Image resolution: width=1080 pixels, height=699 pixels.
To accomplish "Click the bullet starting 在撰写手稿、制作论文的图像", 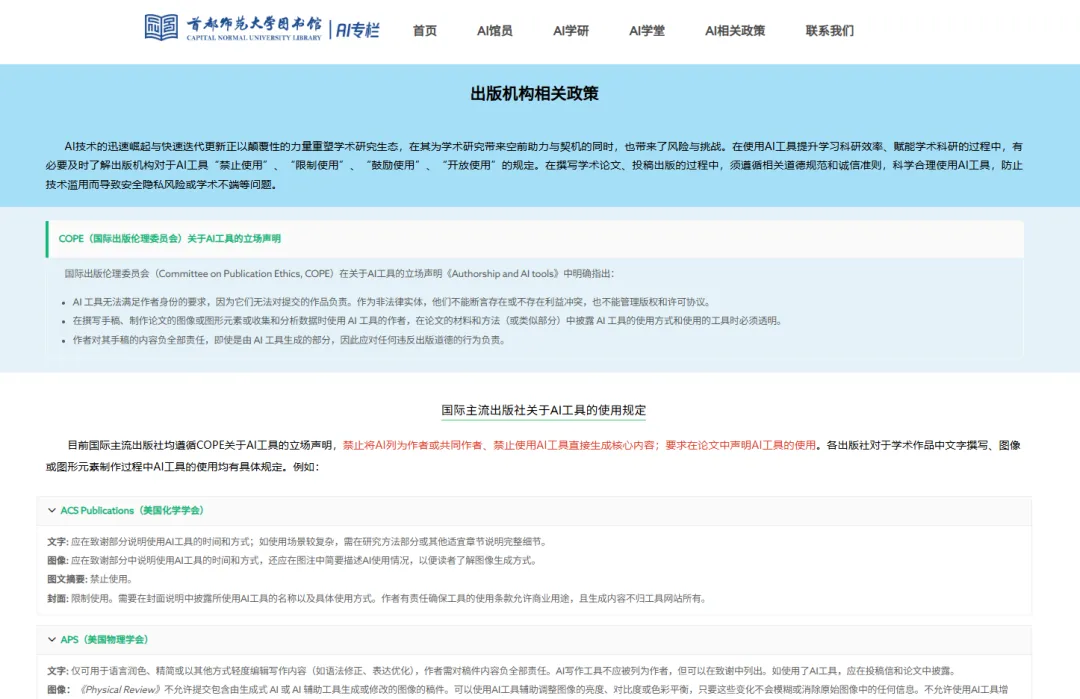I will [x=427, y=321].
